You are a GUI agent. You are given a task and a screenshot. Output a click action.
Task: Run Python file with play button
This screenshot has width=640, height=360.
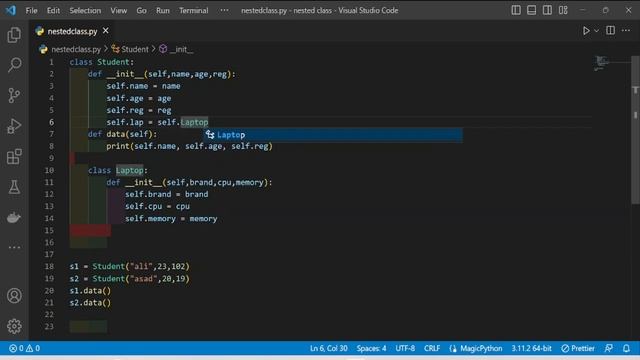click(586, 31)
